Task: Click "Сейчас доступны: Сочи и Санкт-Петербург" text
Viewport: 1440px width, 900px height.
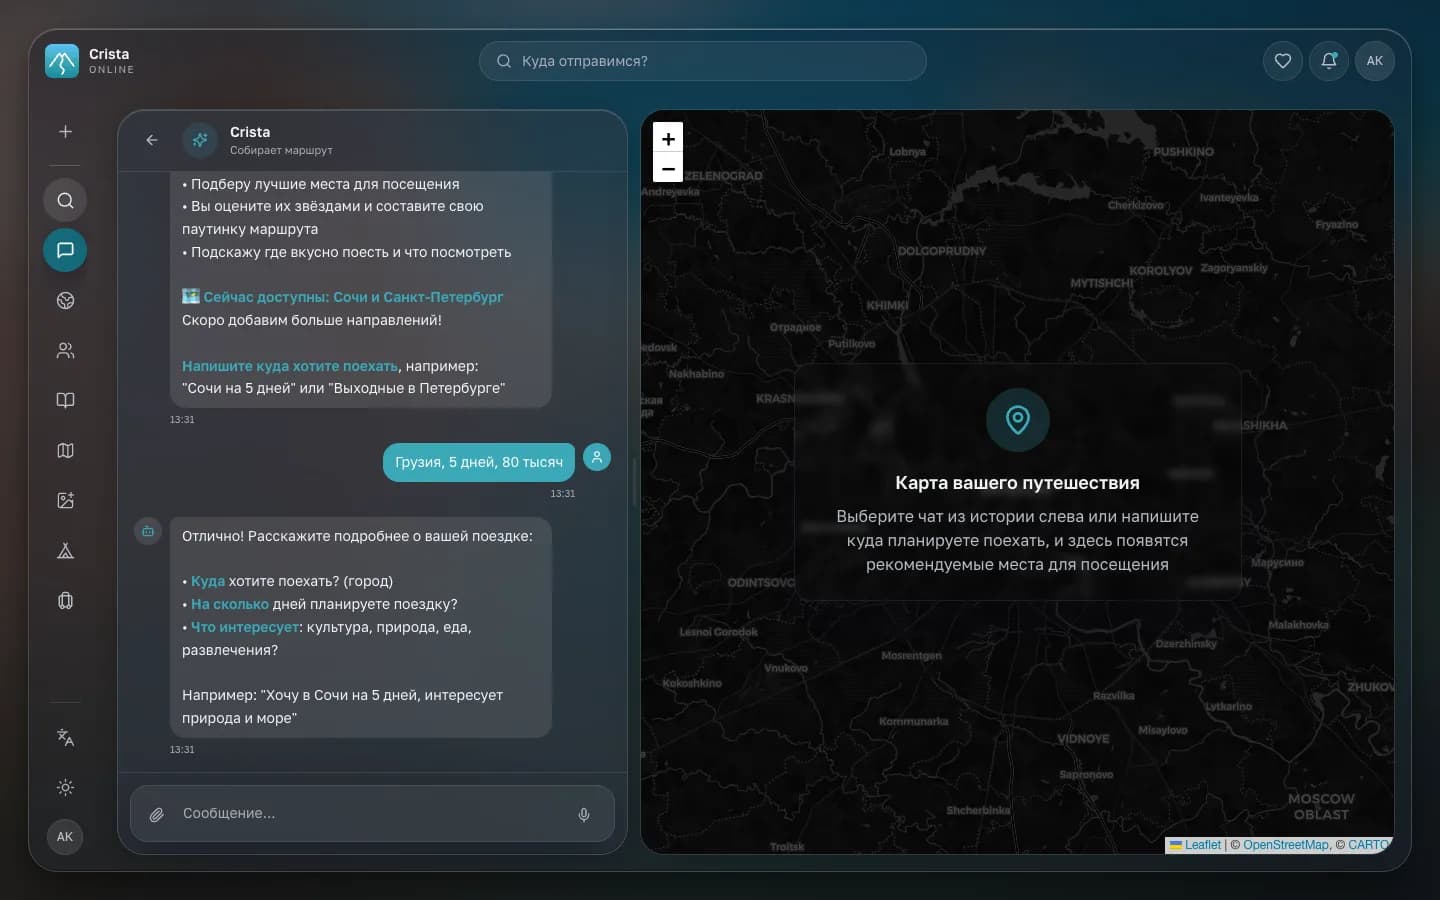Action: coord(353,297)
